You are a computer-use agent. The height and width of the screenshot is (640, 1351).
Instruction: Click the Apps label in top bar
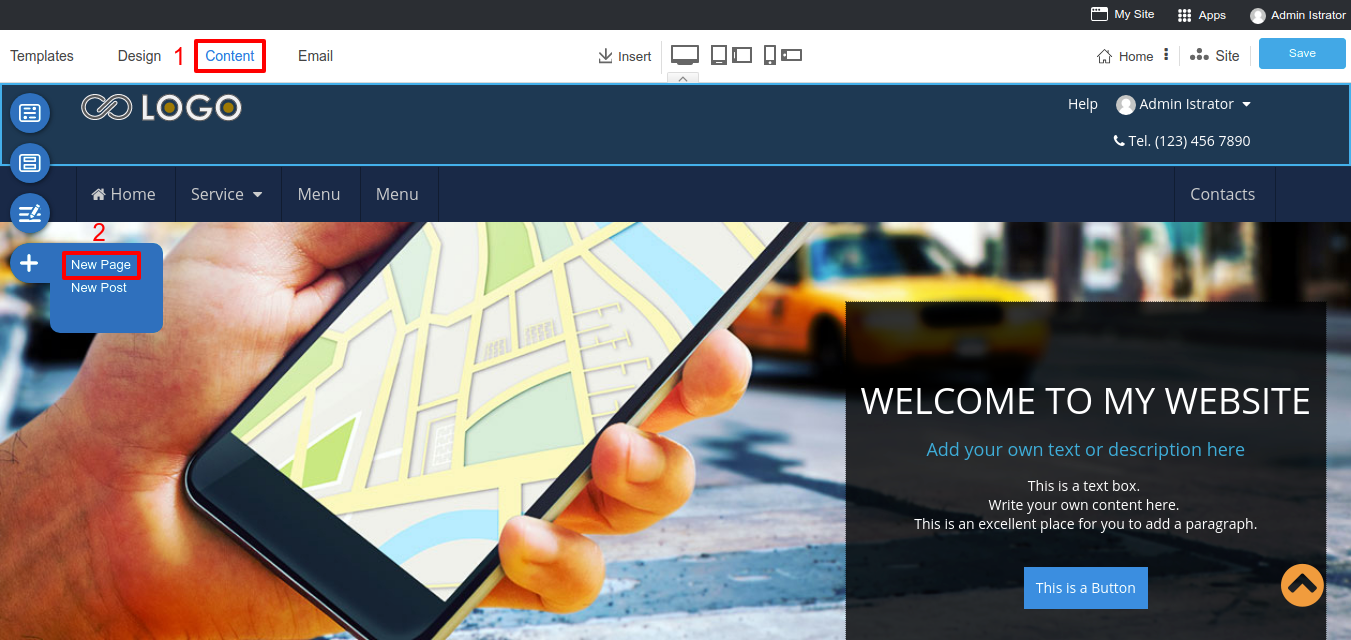1212,16
